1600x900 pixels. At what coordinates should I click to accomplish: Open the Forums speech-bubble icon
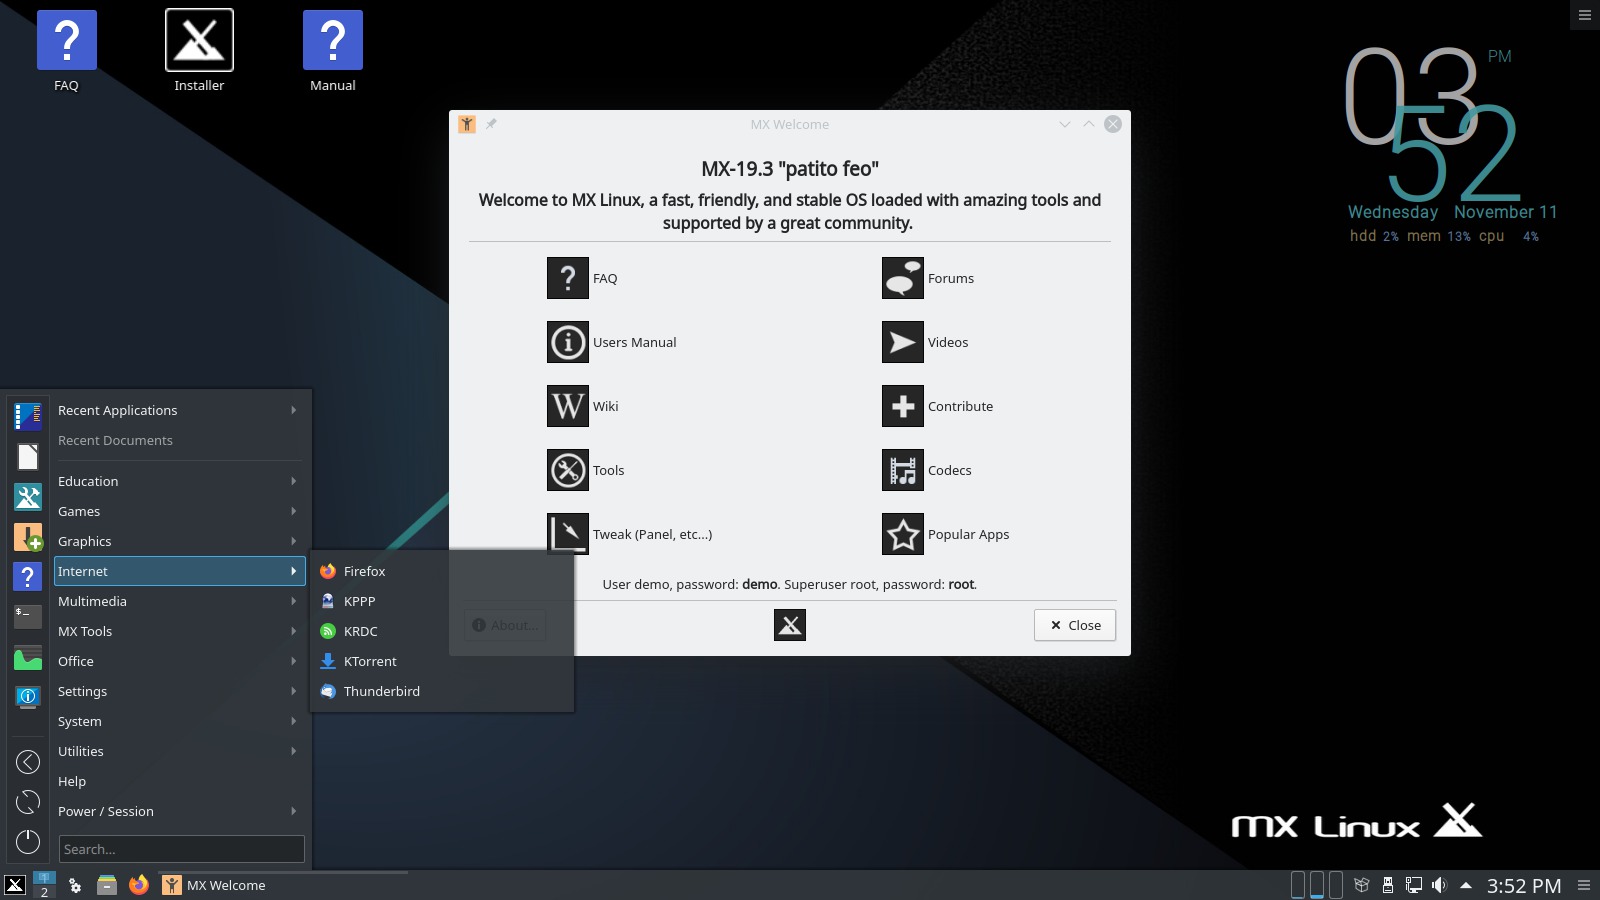point(902,278)
